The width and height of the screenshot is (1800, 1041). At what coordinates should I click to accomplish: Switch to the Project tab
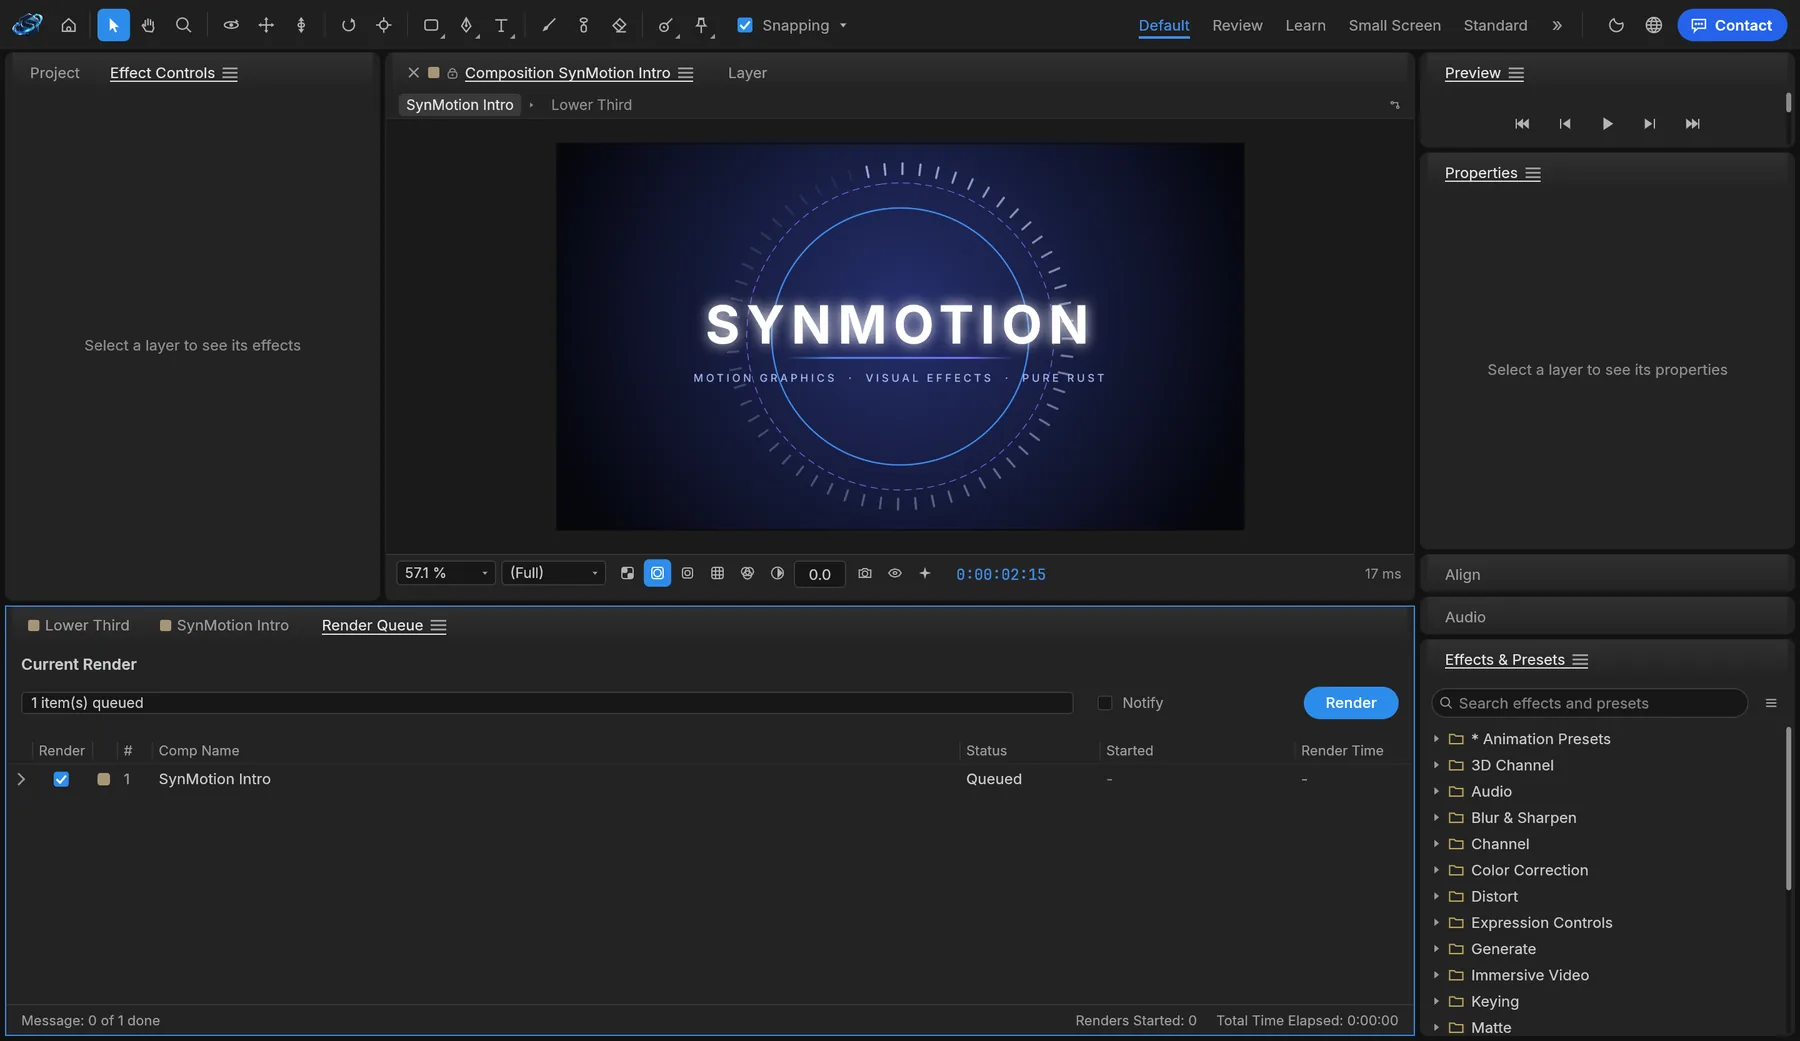55,73
